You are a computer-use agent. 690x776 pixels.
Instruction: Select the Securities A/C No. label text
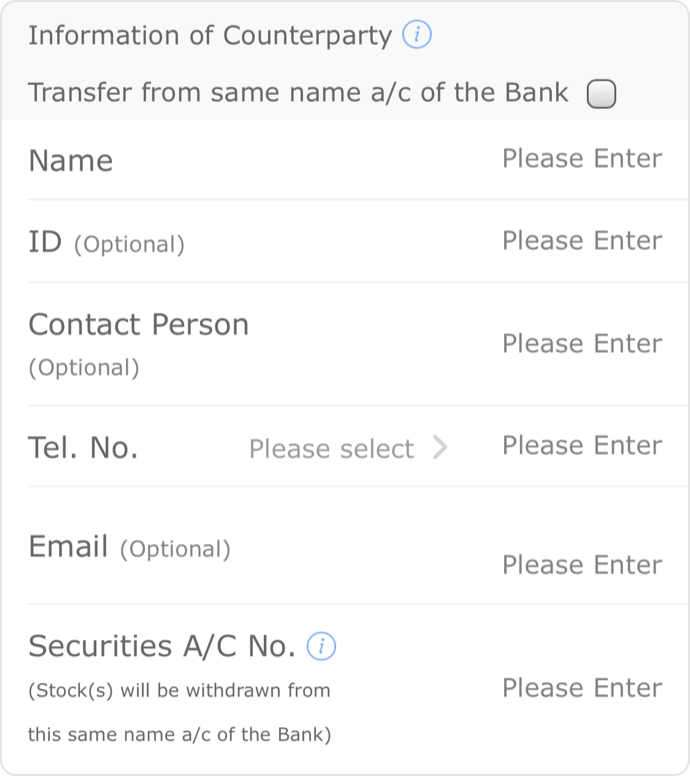click(162, 646)
